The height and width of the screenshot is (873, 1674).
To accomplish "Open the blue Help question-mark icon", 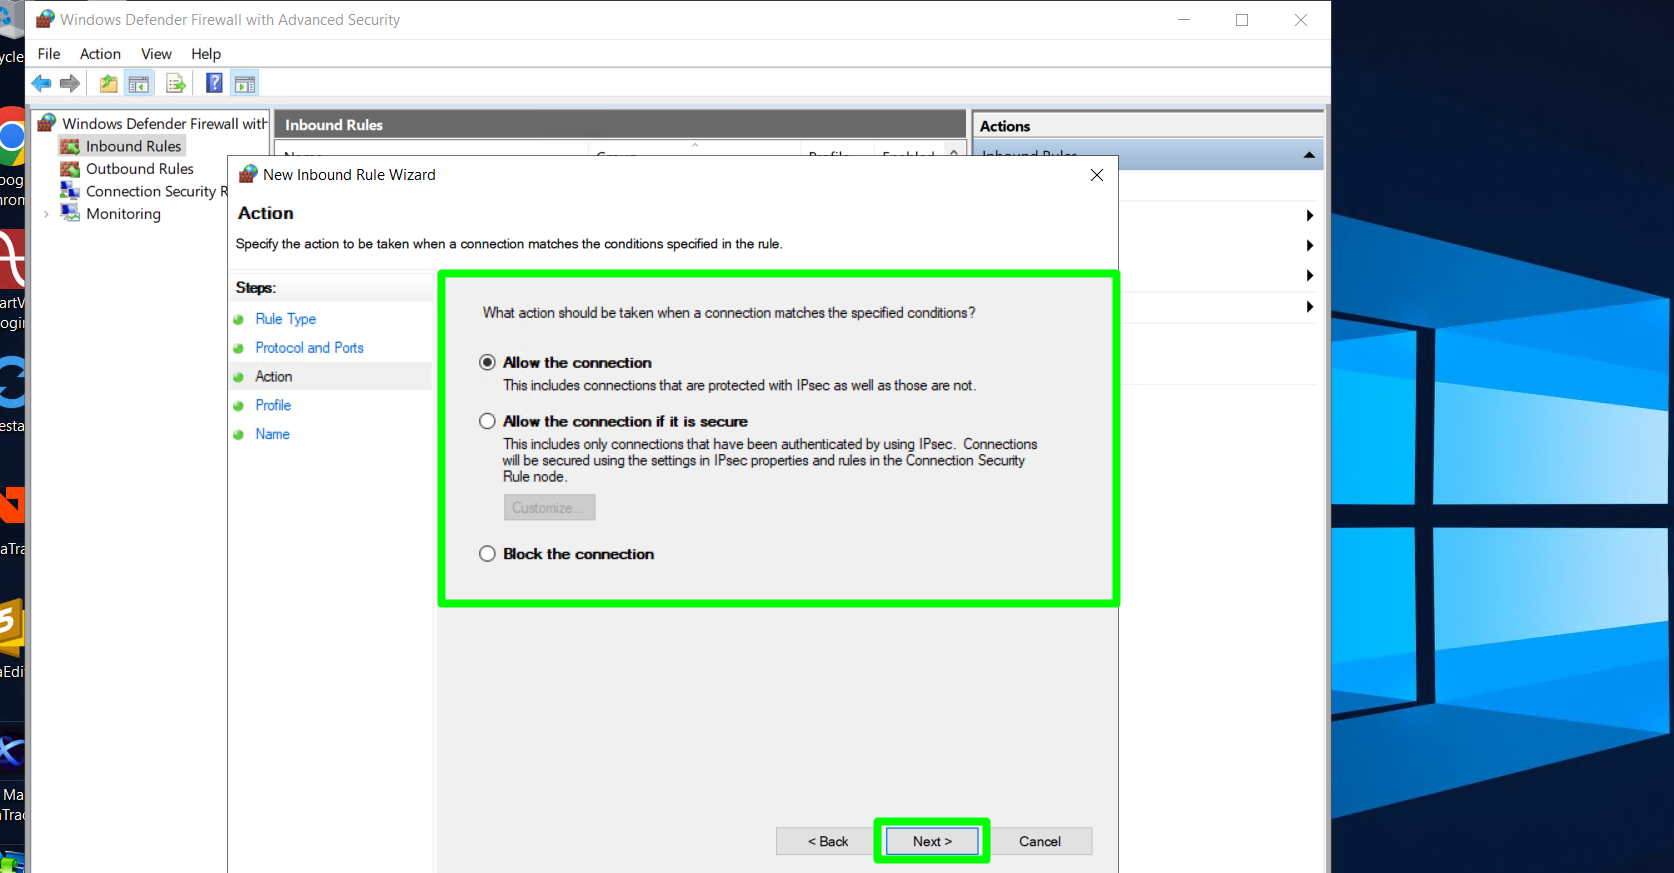I will (x=214, y=84).
